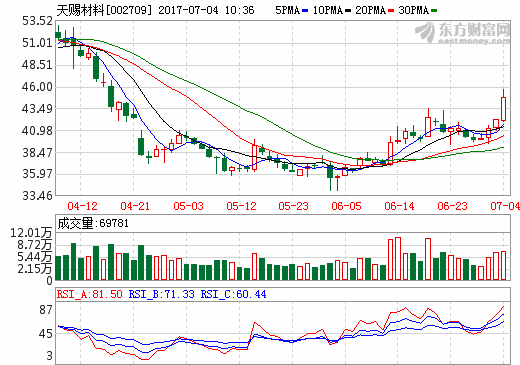The width and height of the screenshot is (520, 365).
Task: Click the 成交量:69781 volume label
Action: 93,223
